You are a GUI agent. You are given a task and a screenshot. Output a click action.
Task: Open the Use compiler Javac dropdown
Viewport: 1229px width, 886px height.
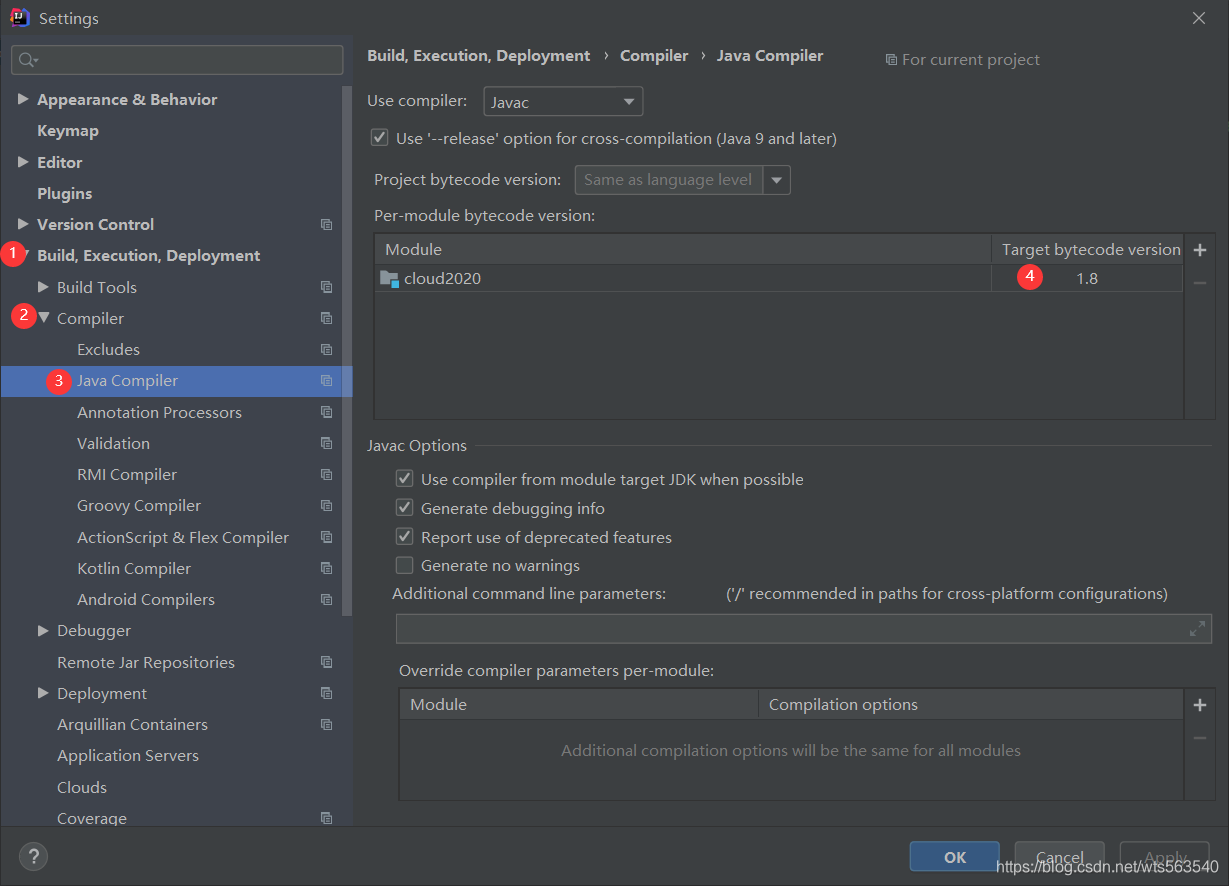tap(563, 102)
